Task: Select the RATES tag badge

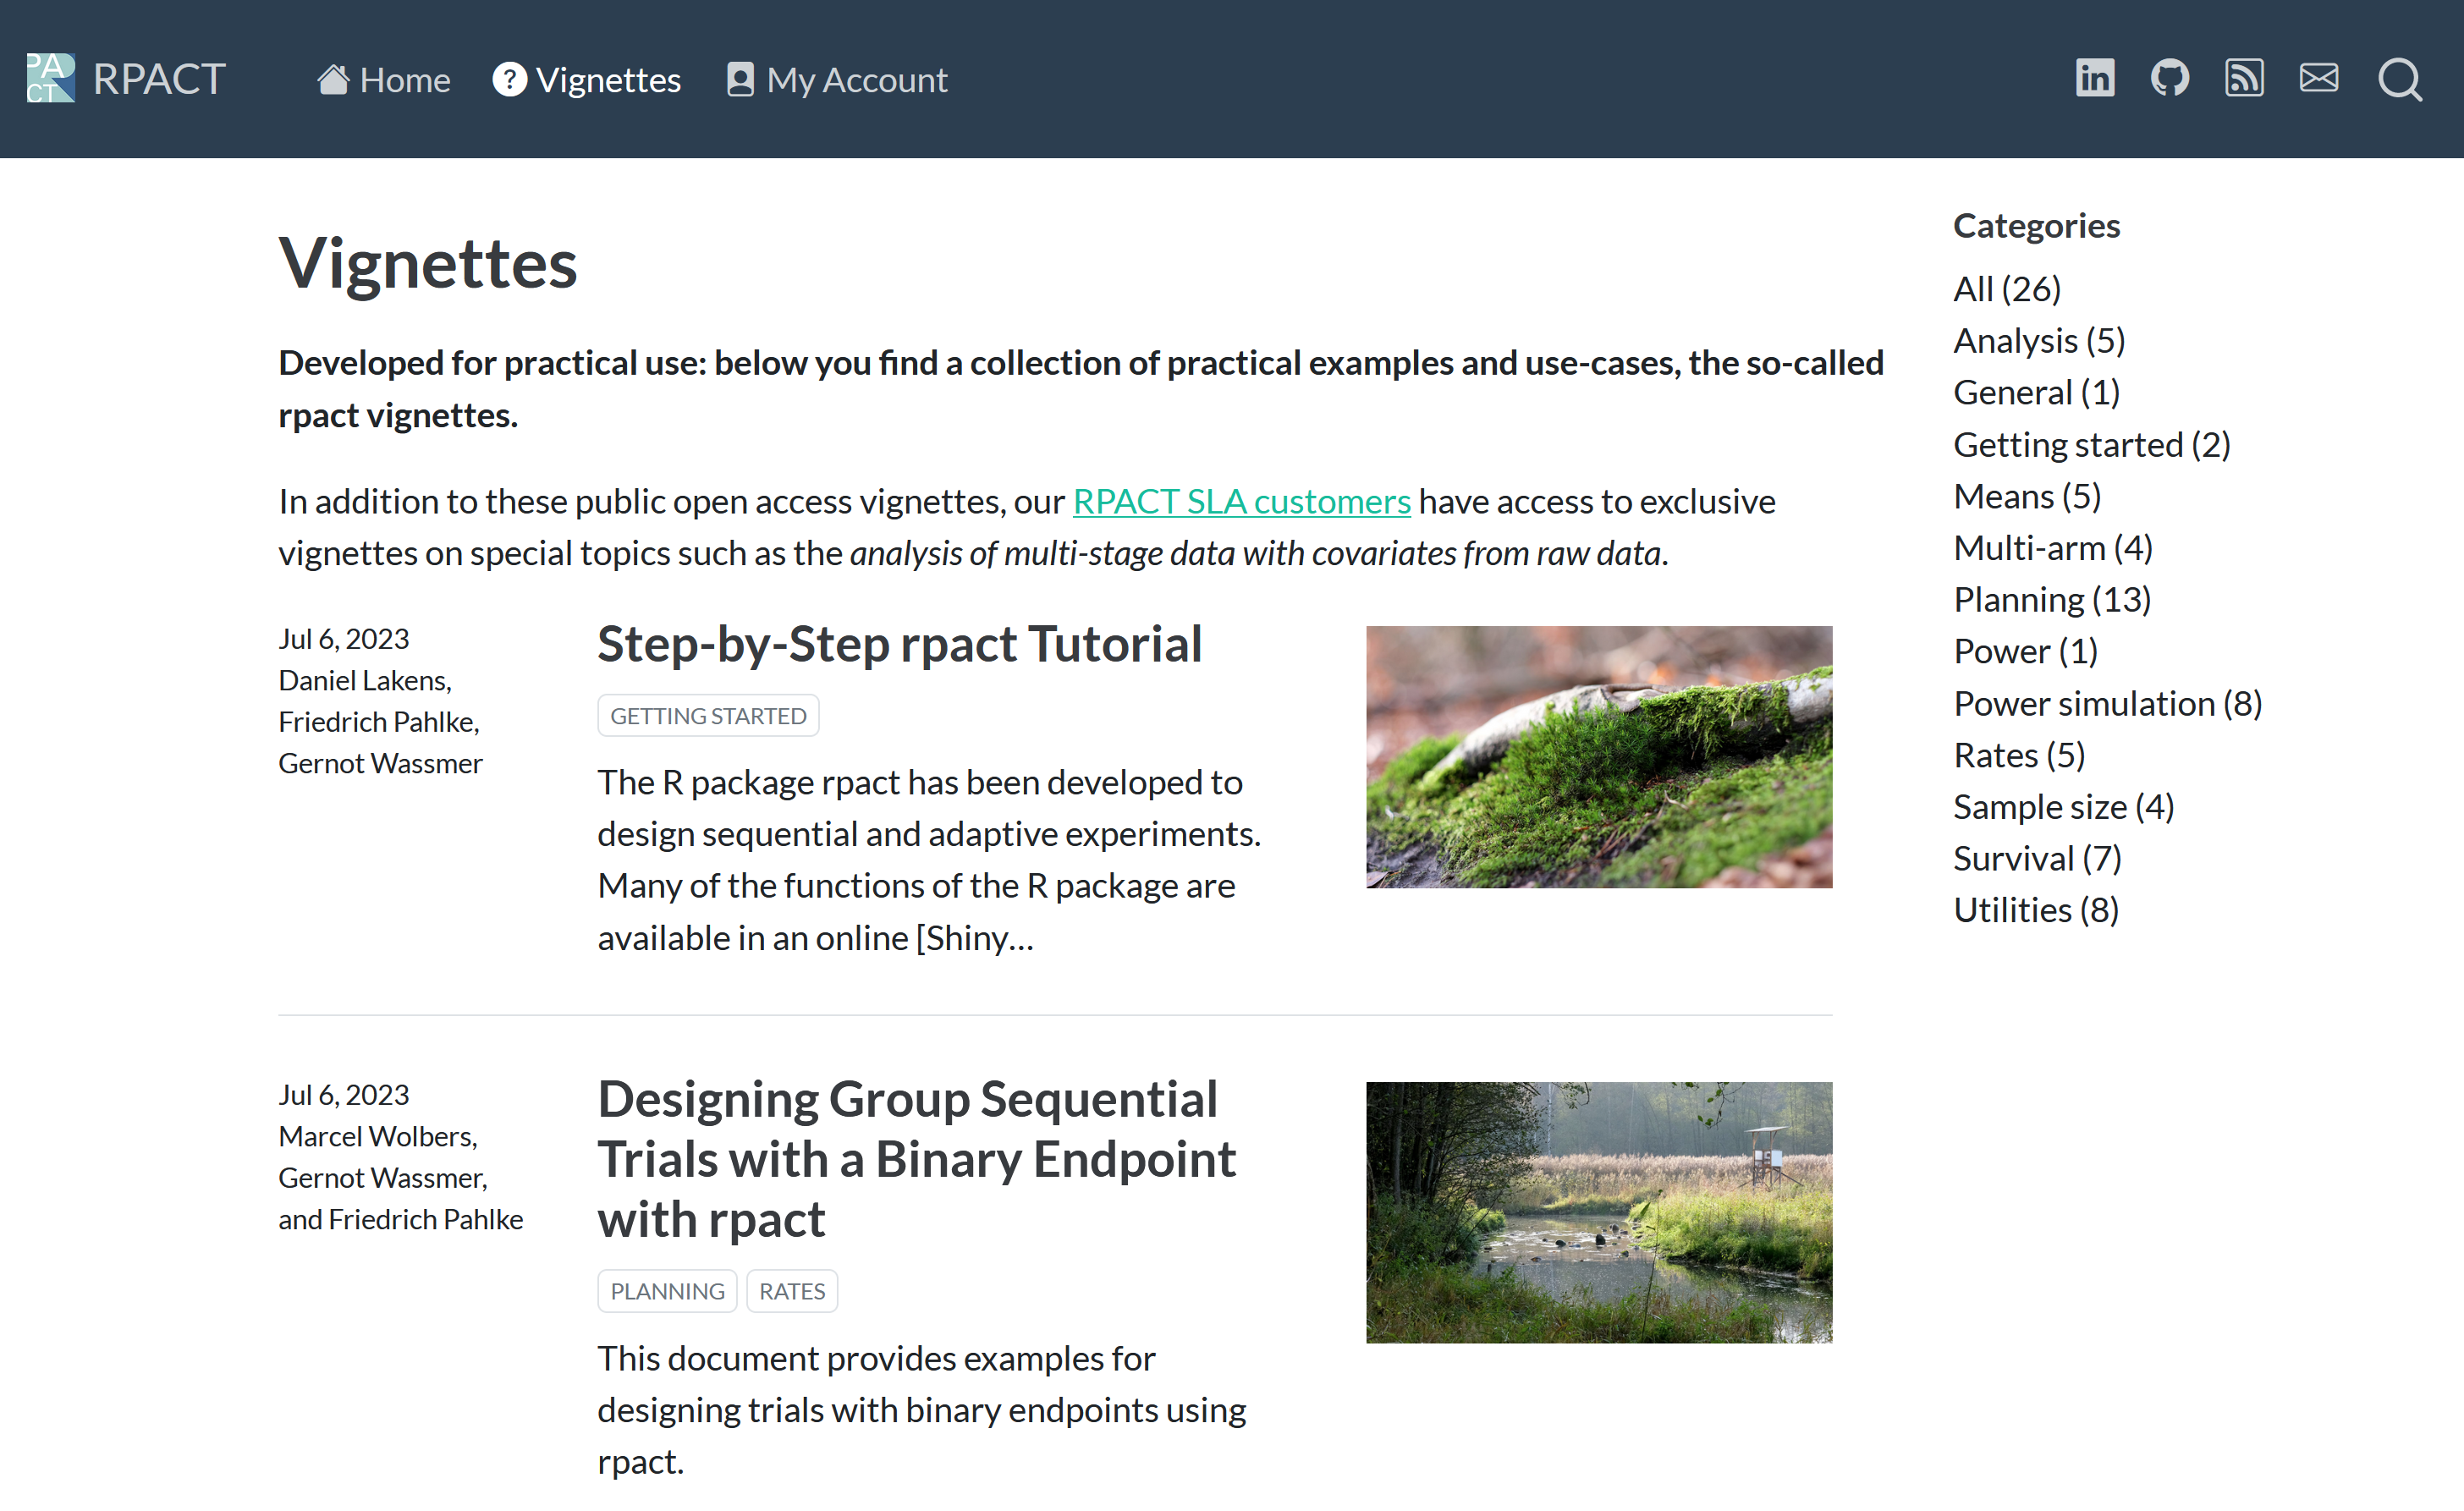Action: click(792, 1291)
